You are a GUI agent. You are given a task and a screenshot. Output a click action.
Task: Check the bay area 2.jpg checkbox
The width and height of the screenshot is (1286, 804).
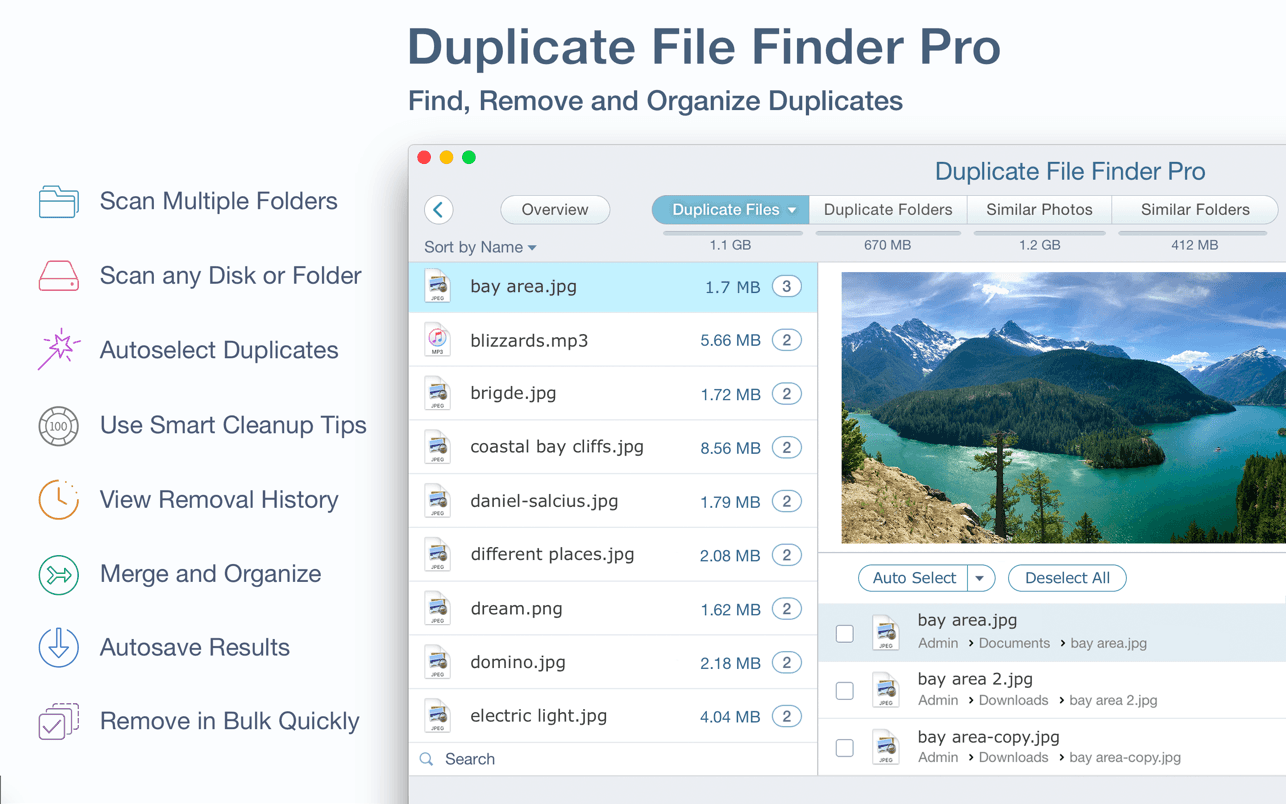845,690
